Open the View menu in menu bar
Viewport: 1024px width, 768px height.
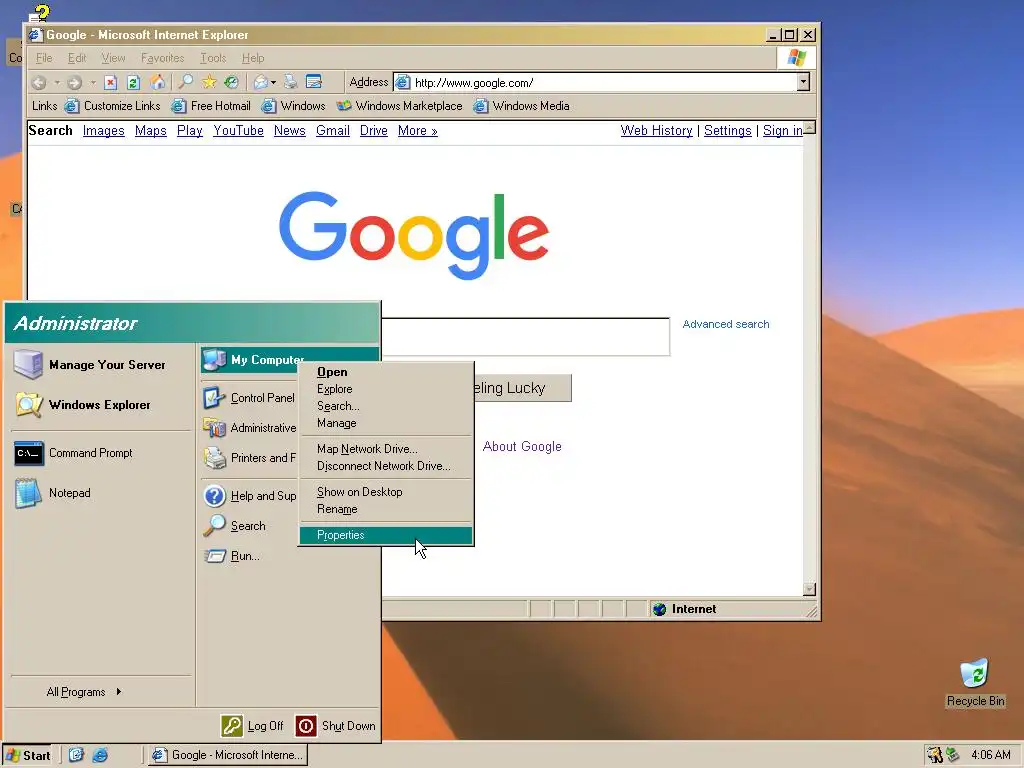click(x=113, y=58)
